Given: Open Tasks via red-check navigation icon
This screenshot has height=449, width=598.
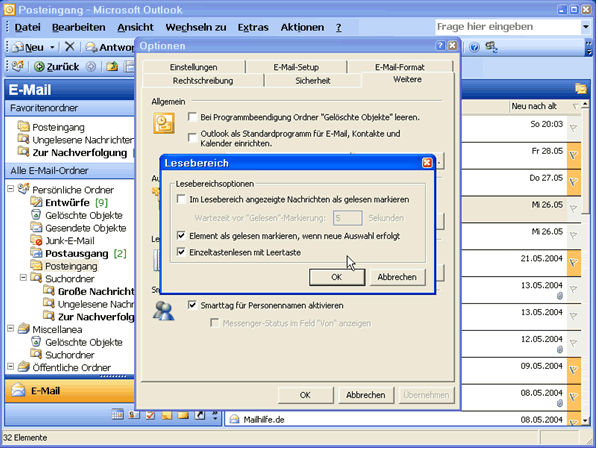Looking at the screenshot, I should click(x=150, y=414).
